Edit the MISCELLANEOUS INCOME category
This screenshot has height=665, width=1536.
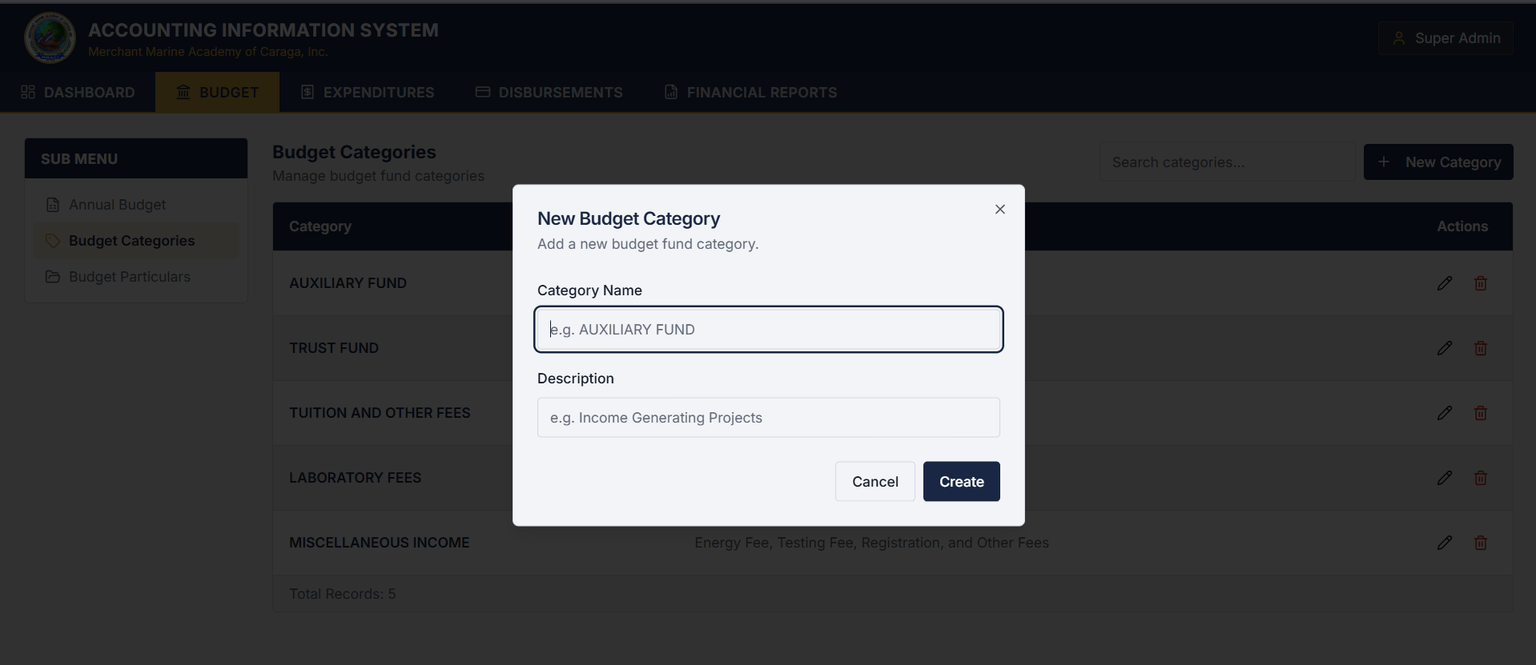[x=1444, y=543]
